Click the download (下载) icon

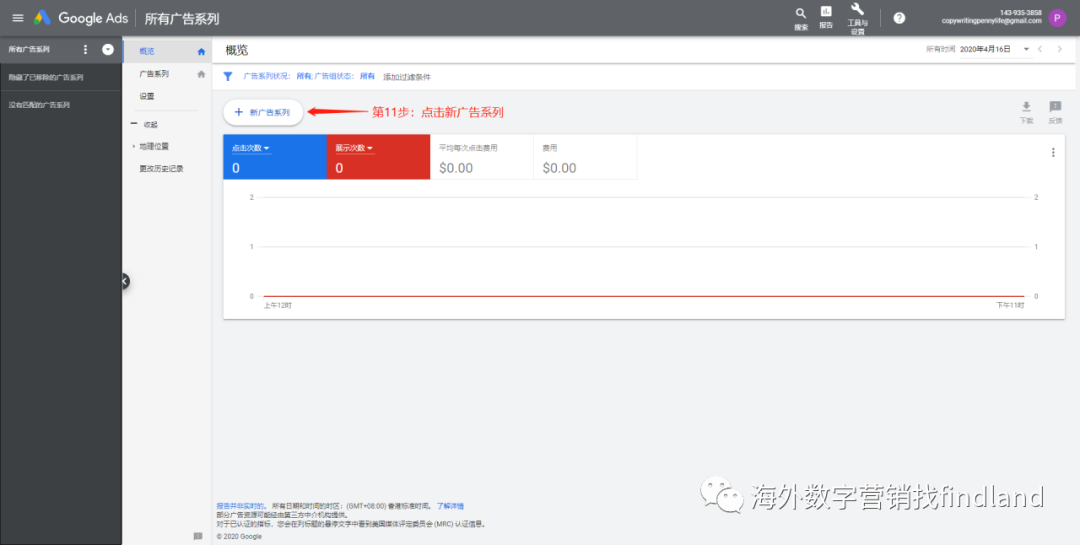pyautogui.click(x=1026, y=112)
